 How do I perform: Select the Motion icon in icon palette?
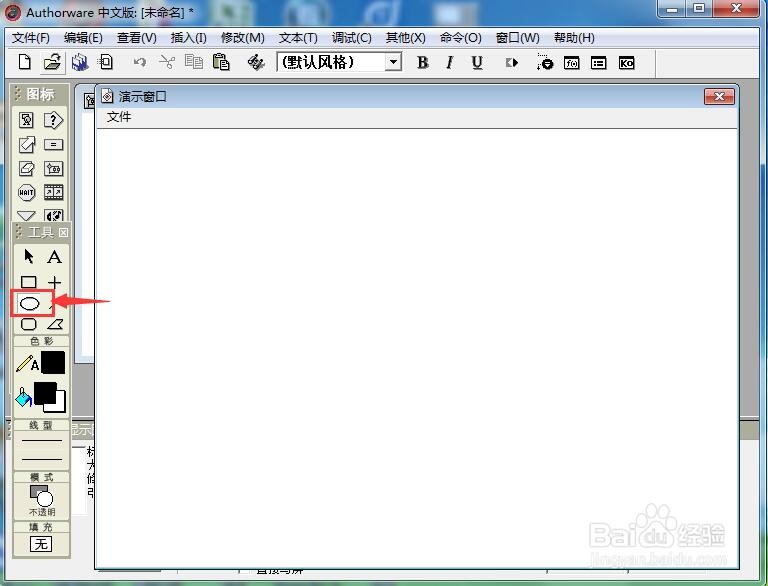(26, 145)
